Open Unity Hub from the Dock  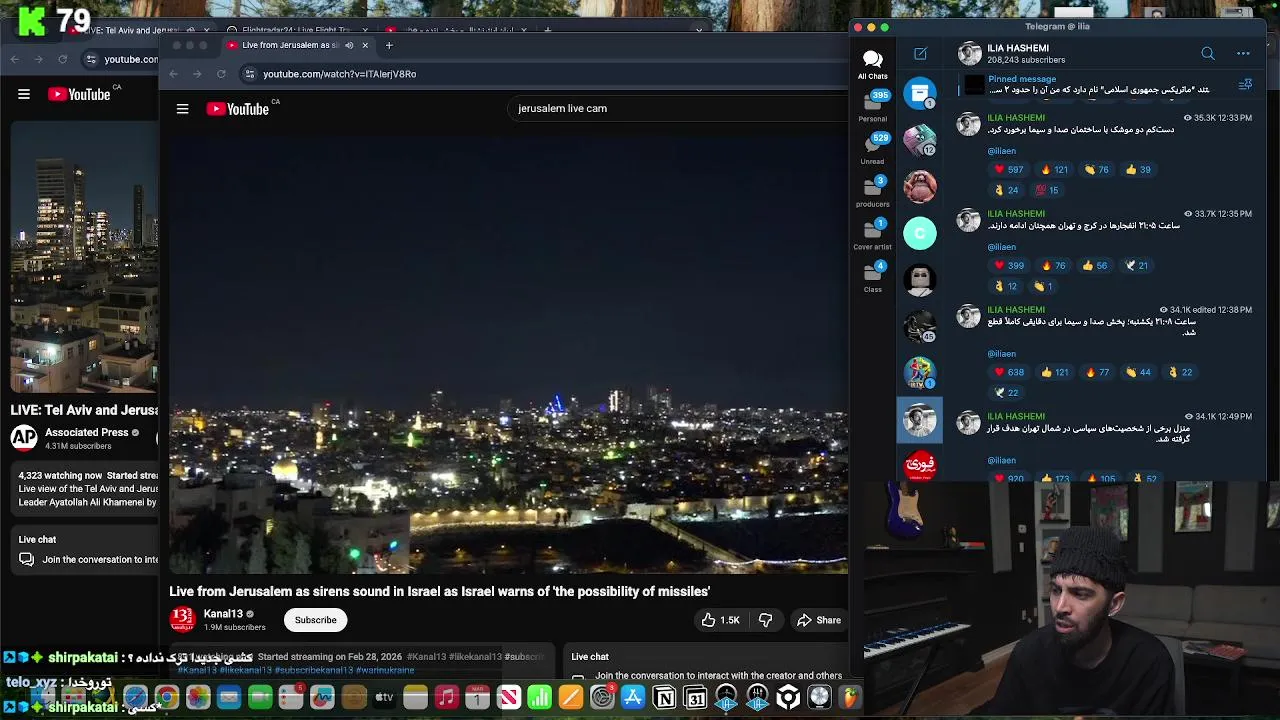click(788, 697)
